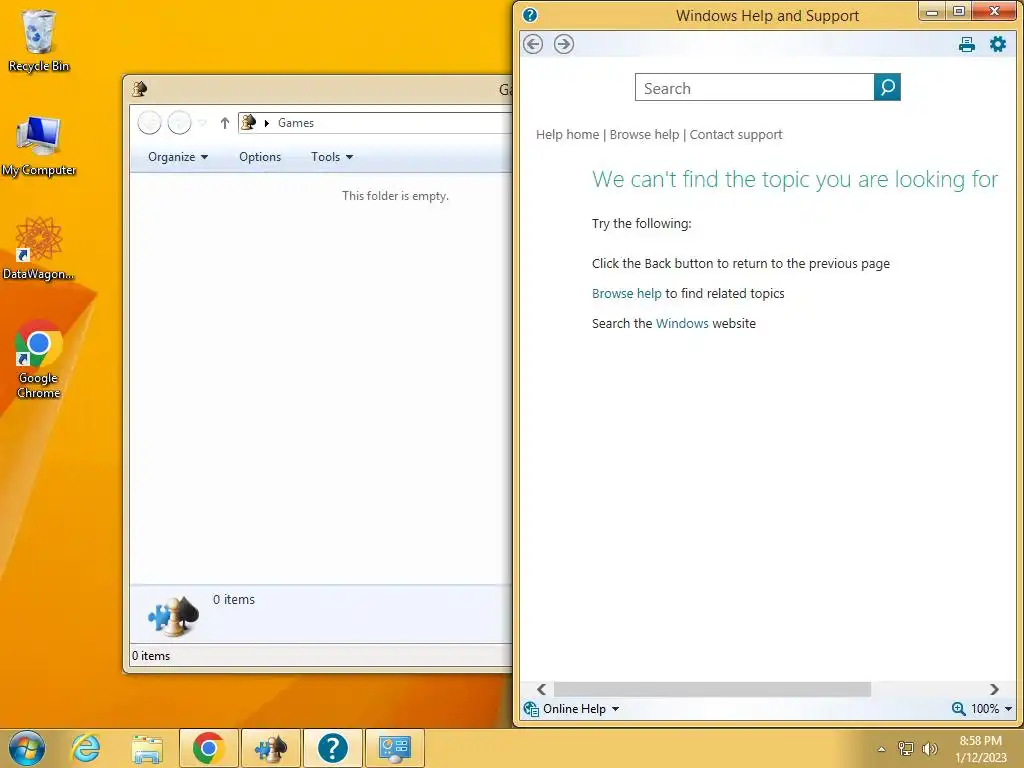Switch to Chrome on the taskbar
Viewport: 1024px width, 768px height.
(x=208, y=748)
